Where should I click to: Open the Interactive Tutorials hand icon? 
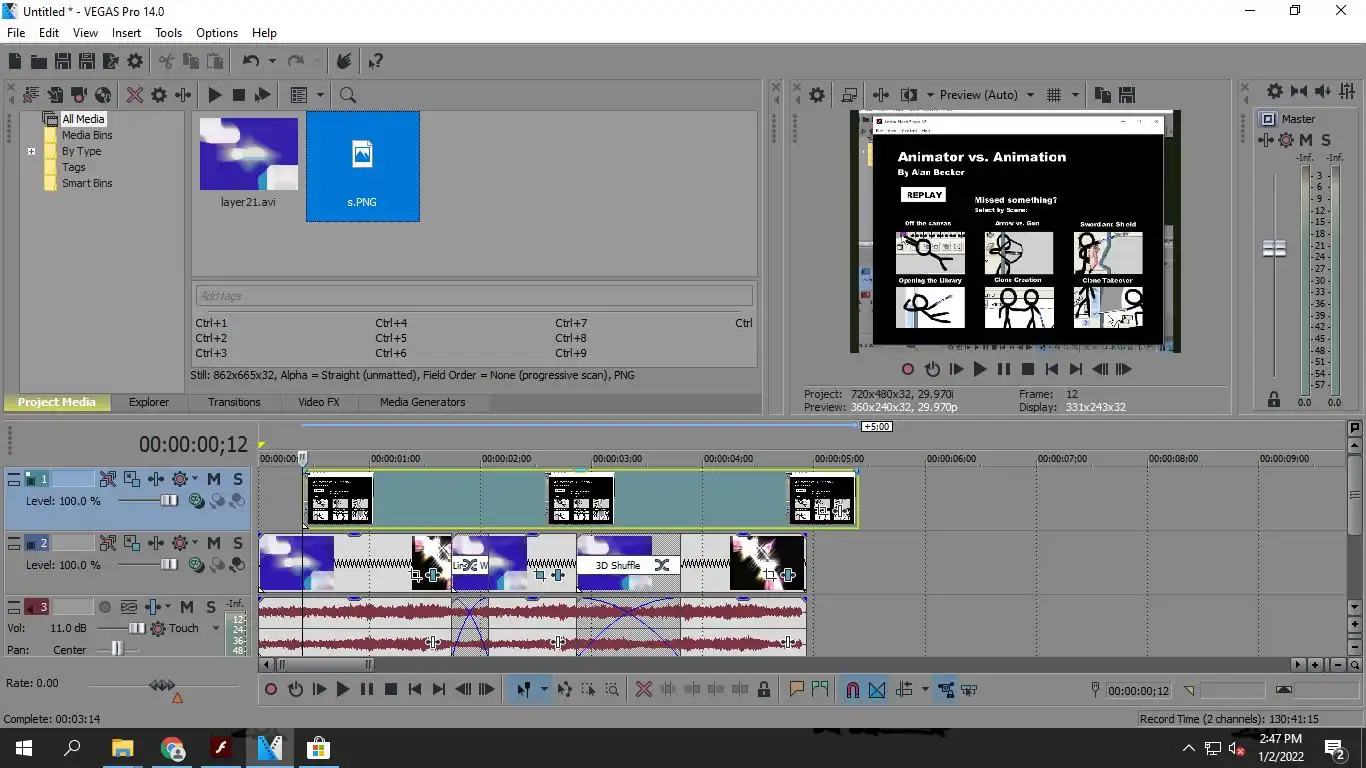click(x=344, y=61)
